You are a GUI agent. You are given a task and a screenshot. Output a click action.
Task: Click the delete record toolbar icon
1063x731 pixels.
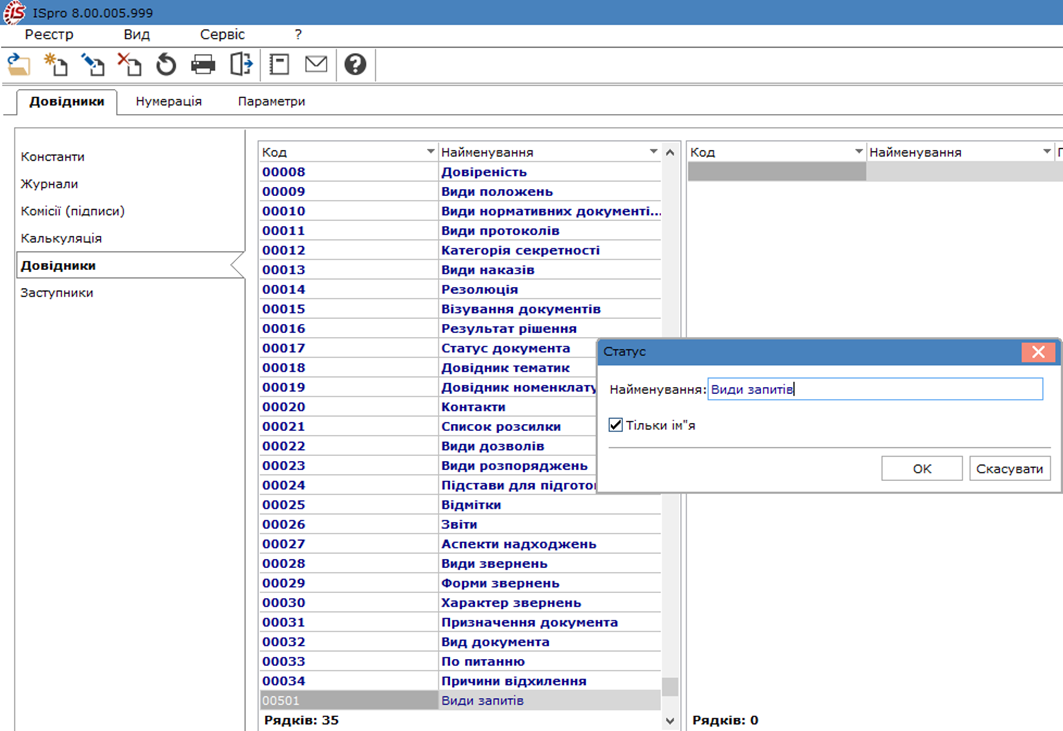(x=129, y=65)
